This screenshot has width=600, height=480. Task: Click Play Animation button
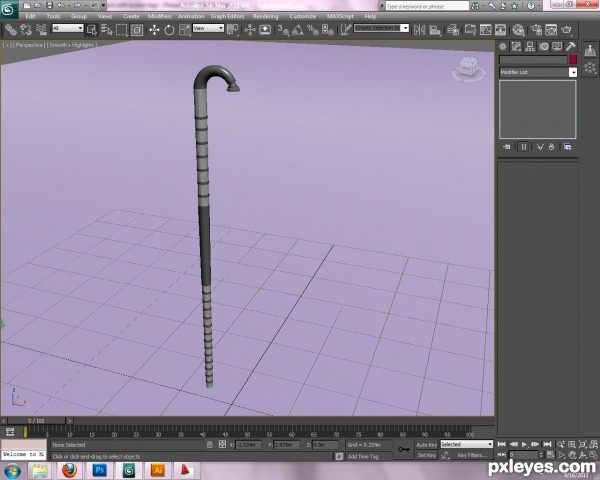(525, 444)
